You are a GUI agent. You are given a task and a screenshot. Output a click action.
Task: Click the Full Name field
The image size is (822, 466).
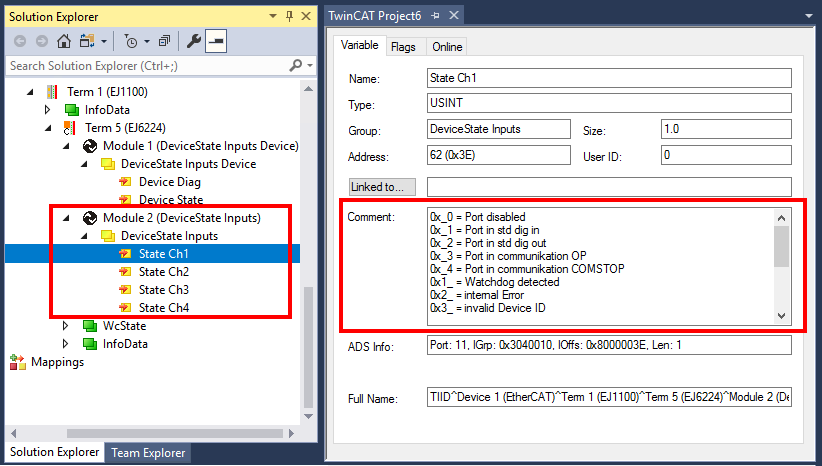[609, 397]
